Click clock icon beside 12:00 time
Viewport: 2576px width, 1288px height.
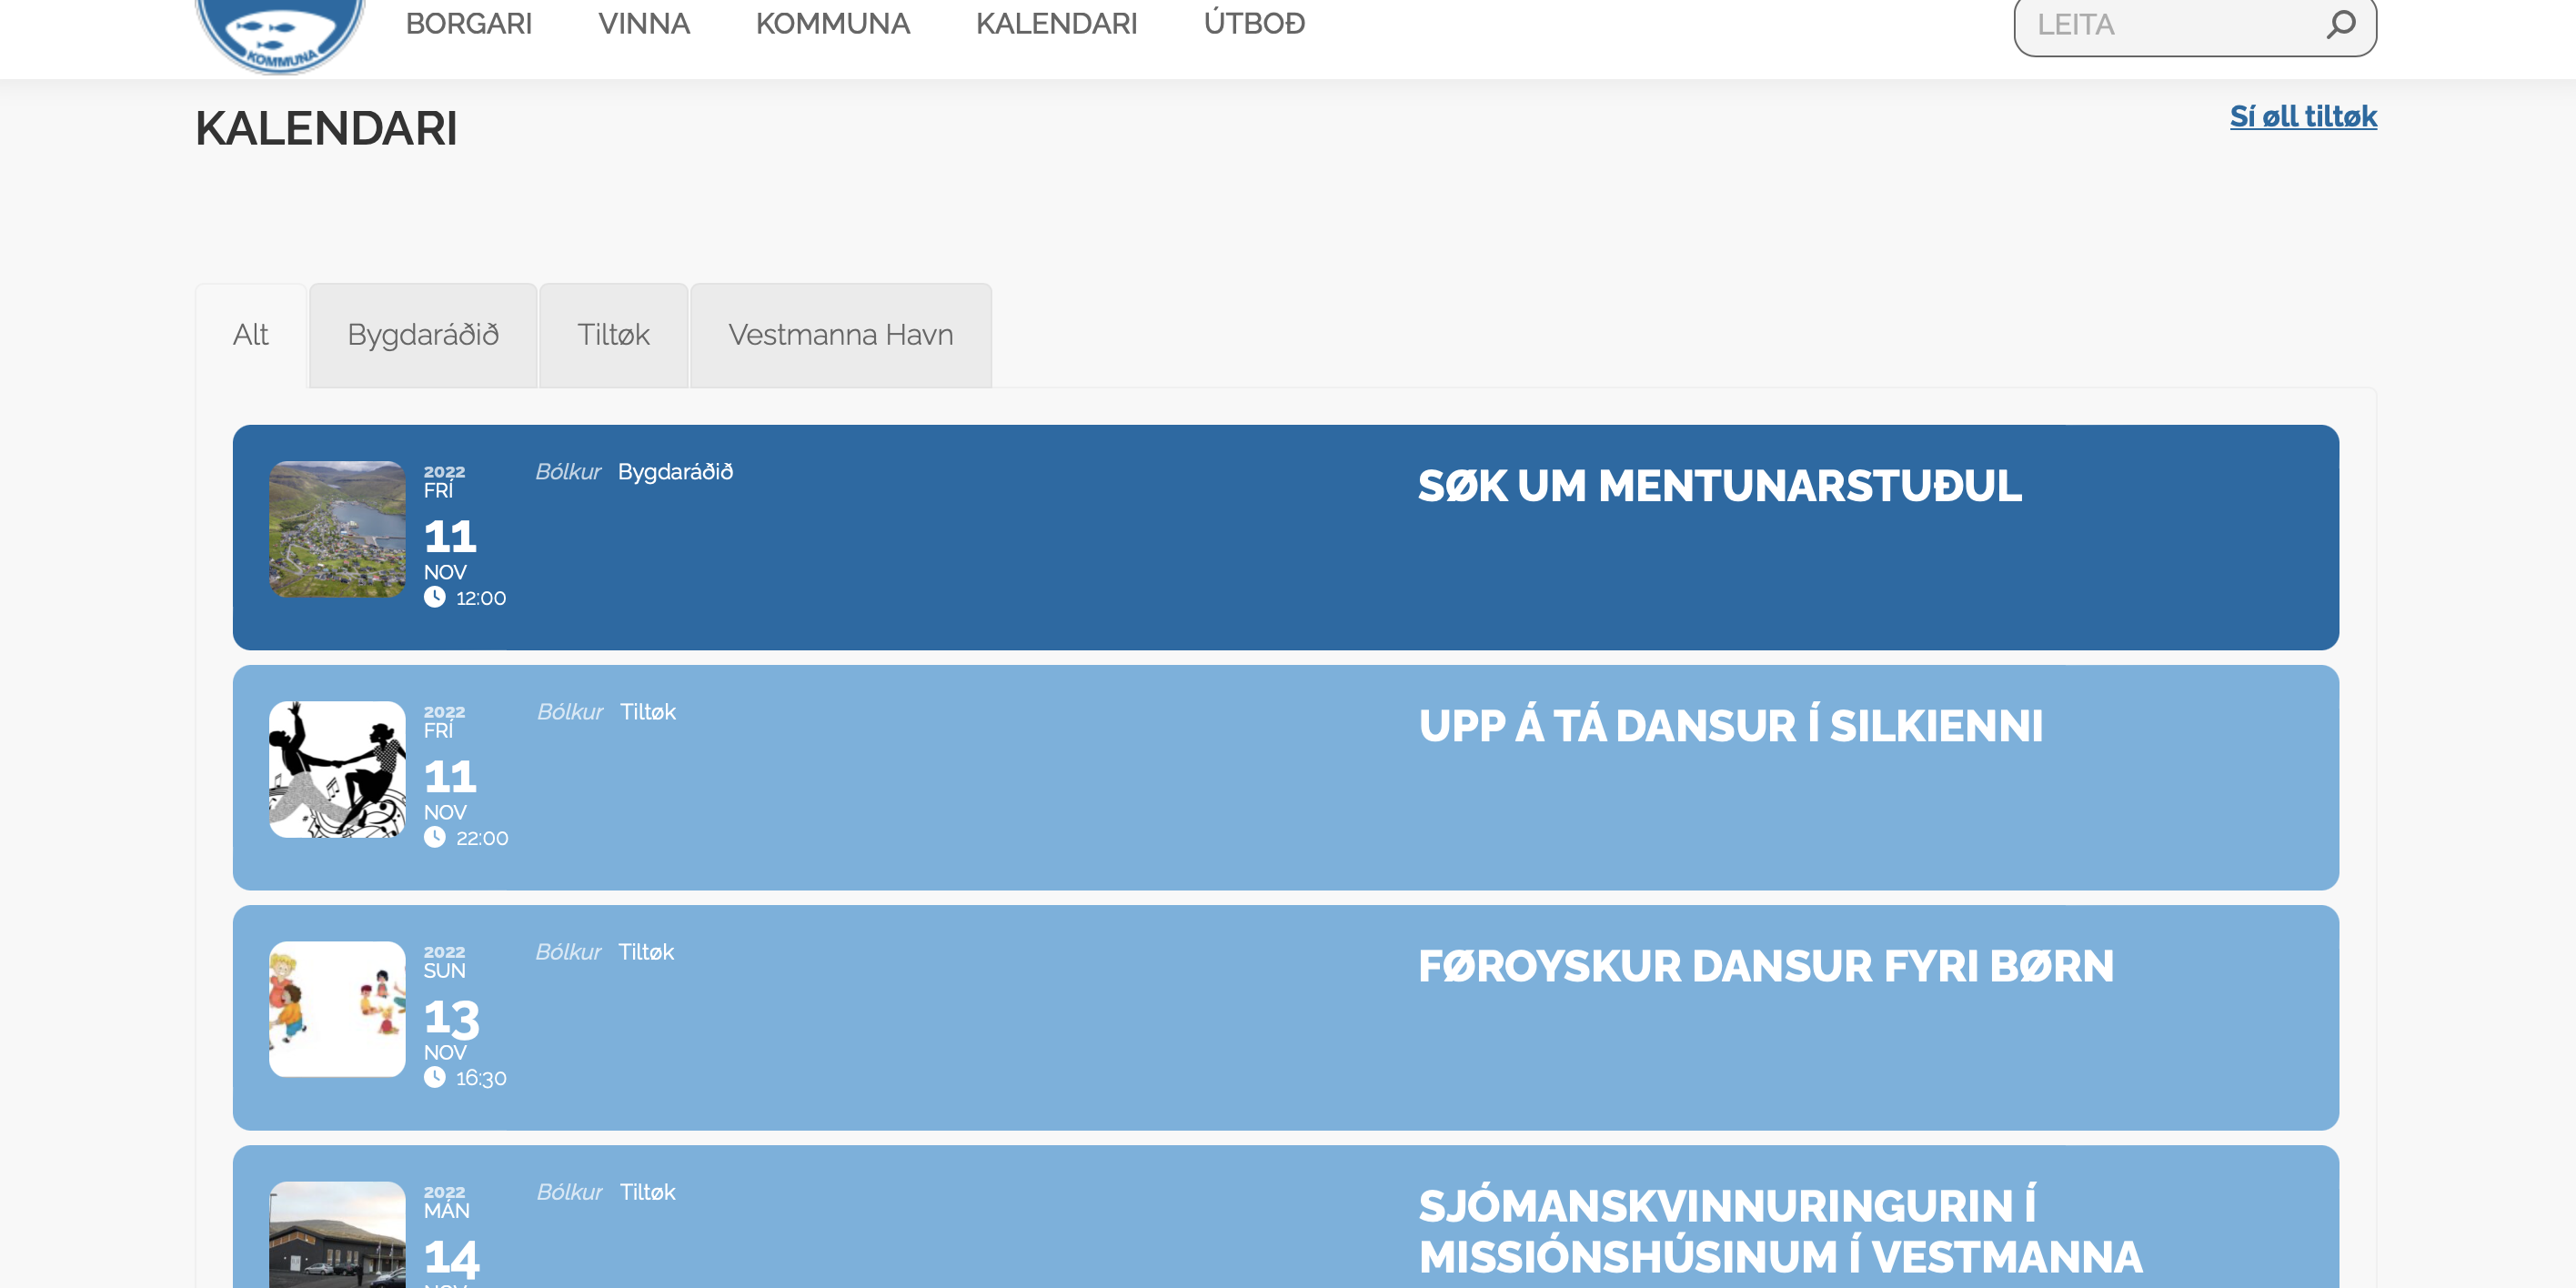pyautogui.click(x=434, y=597)
